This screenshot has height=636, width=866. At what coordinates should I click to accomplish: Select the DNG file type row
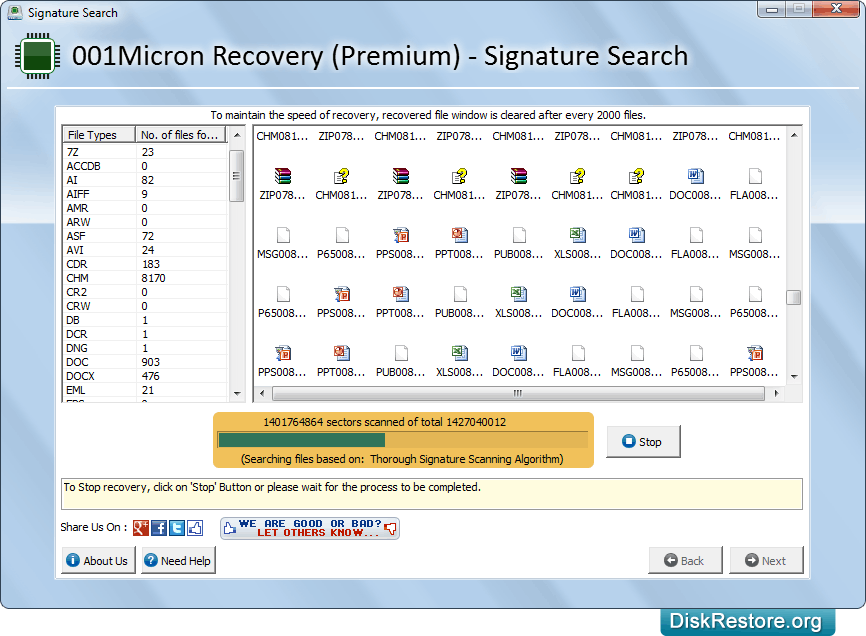[x=145, y=348]
